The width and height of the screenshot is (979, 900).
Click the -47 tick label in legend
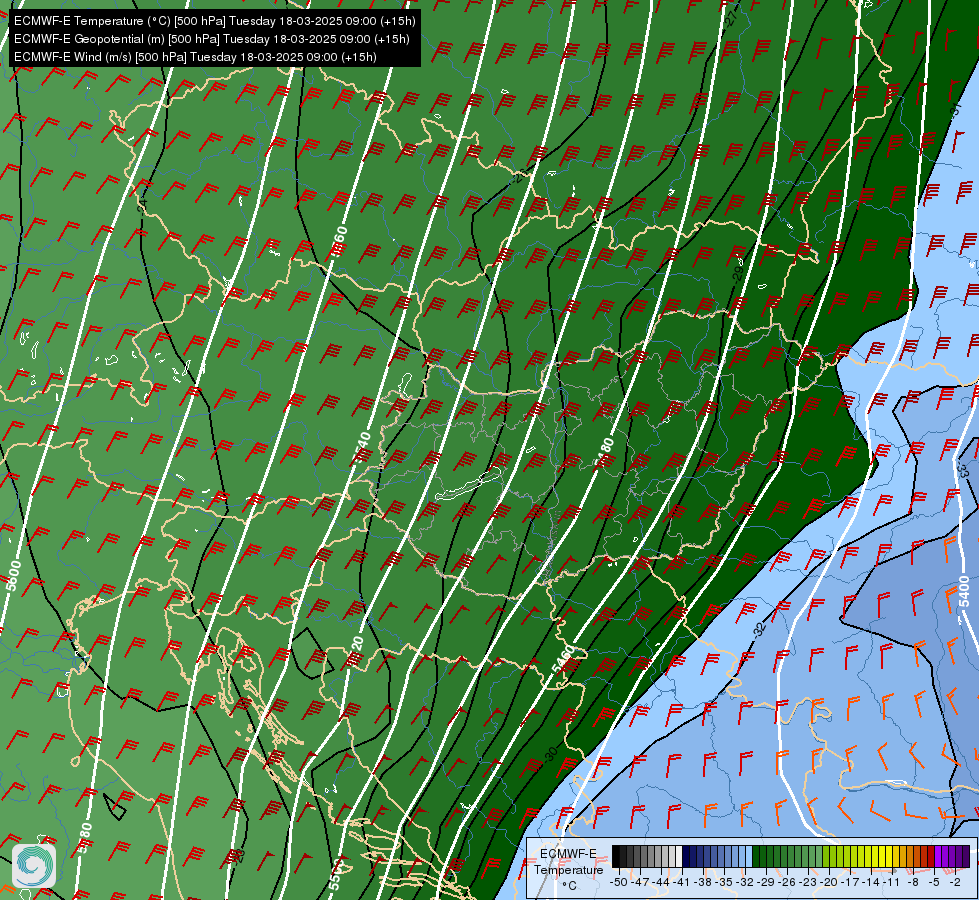pos(639,882)
